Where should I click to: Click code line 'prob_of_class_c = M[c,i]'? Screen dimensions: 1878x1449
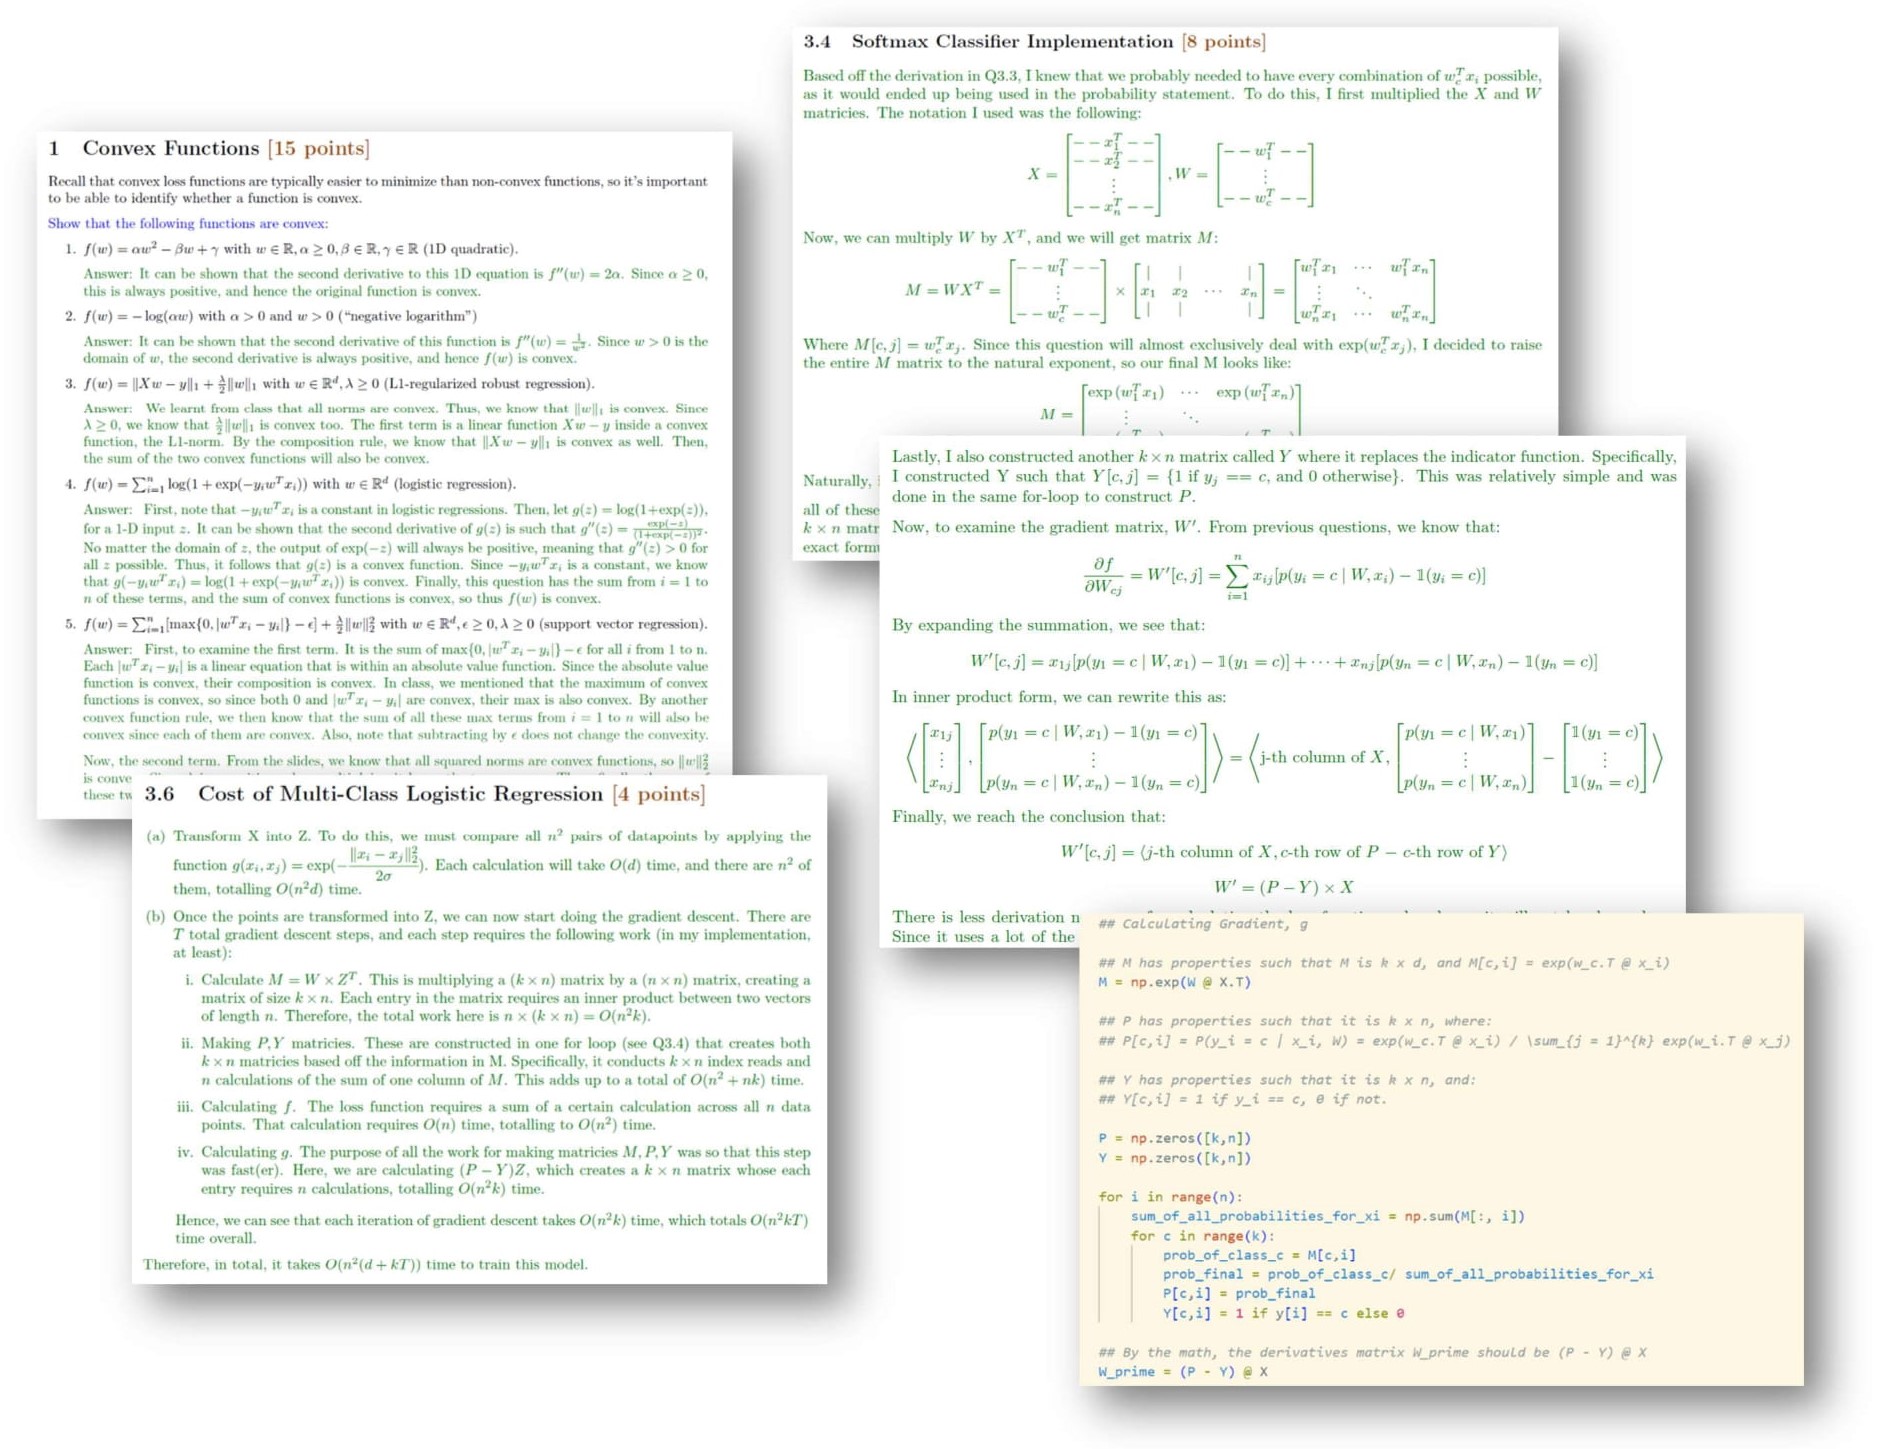coord(1259,1255)
